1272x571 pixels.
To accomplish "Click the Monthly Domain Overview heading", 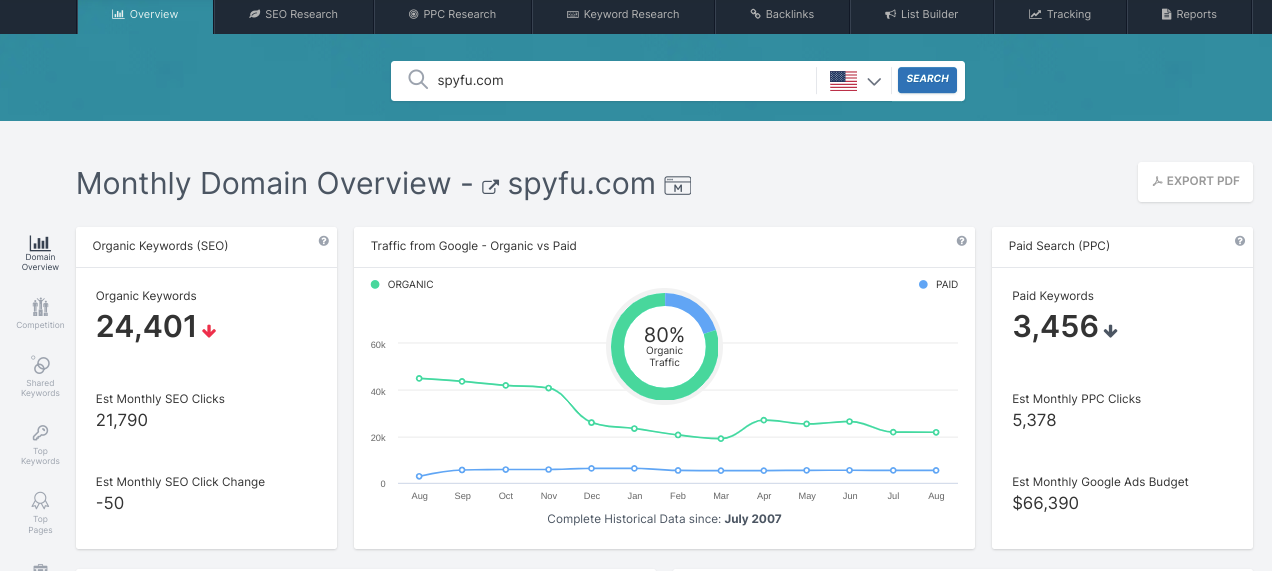I will click(x=263, y=184).
